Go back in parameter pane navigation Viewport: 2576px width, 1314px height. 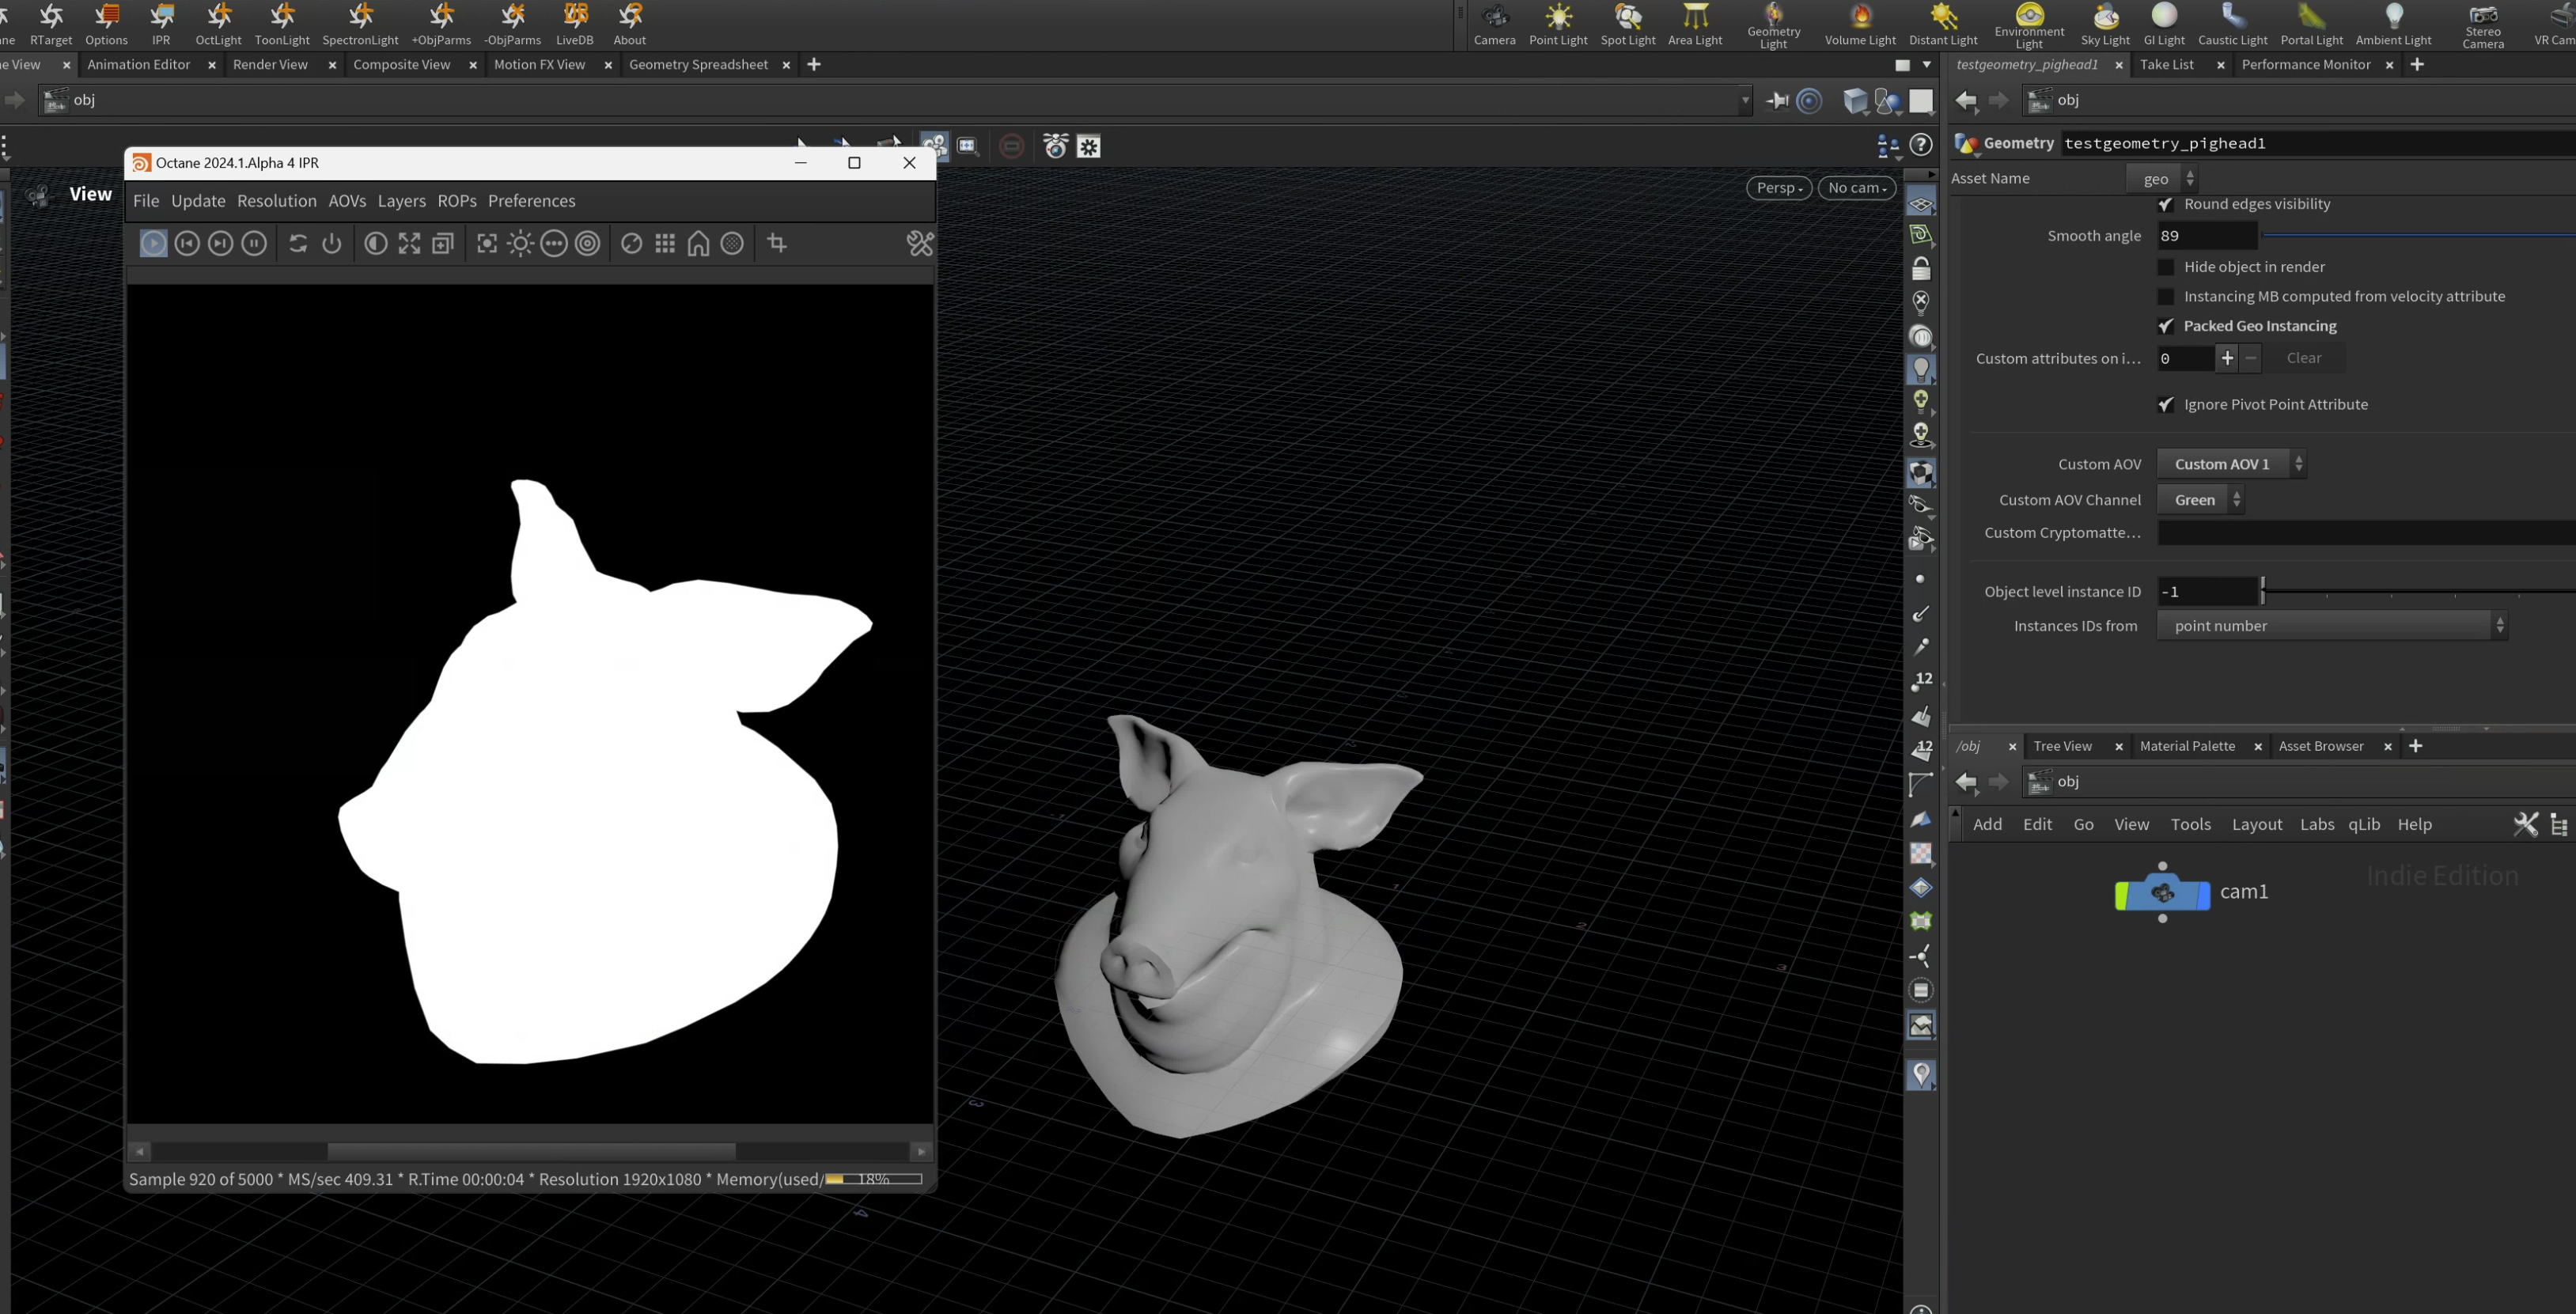(1966, 100)
